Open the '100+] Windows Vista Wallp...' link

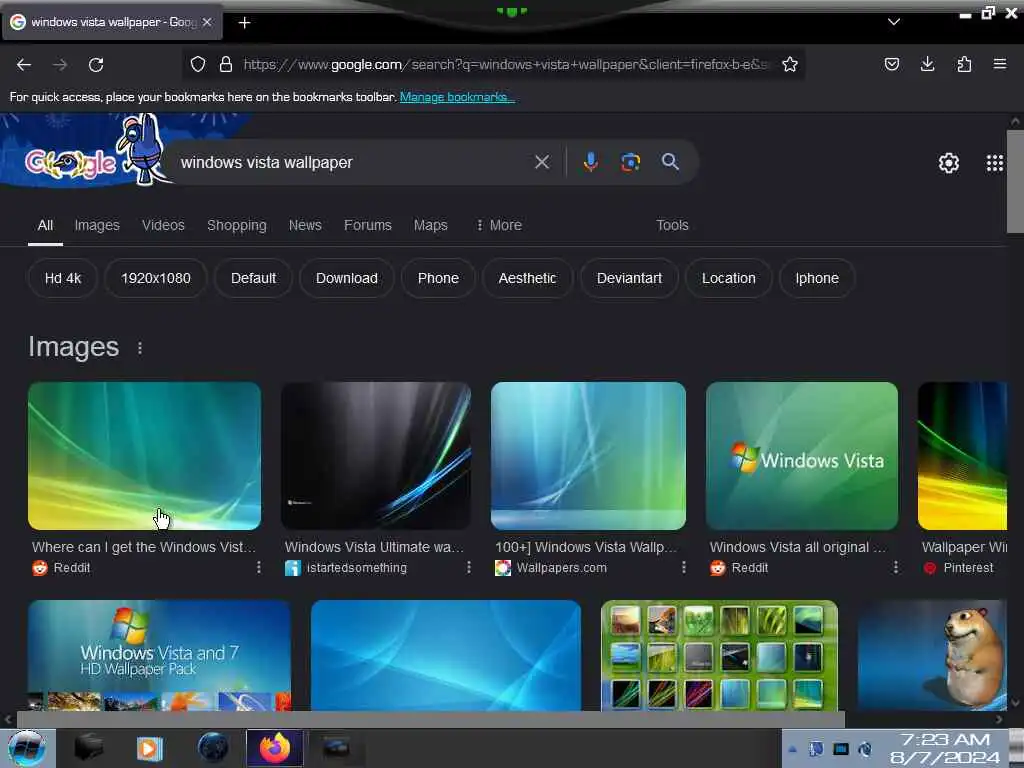point(586,547)
